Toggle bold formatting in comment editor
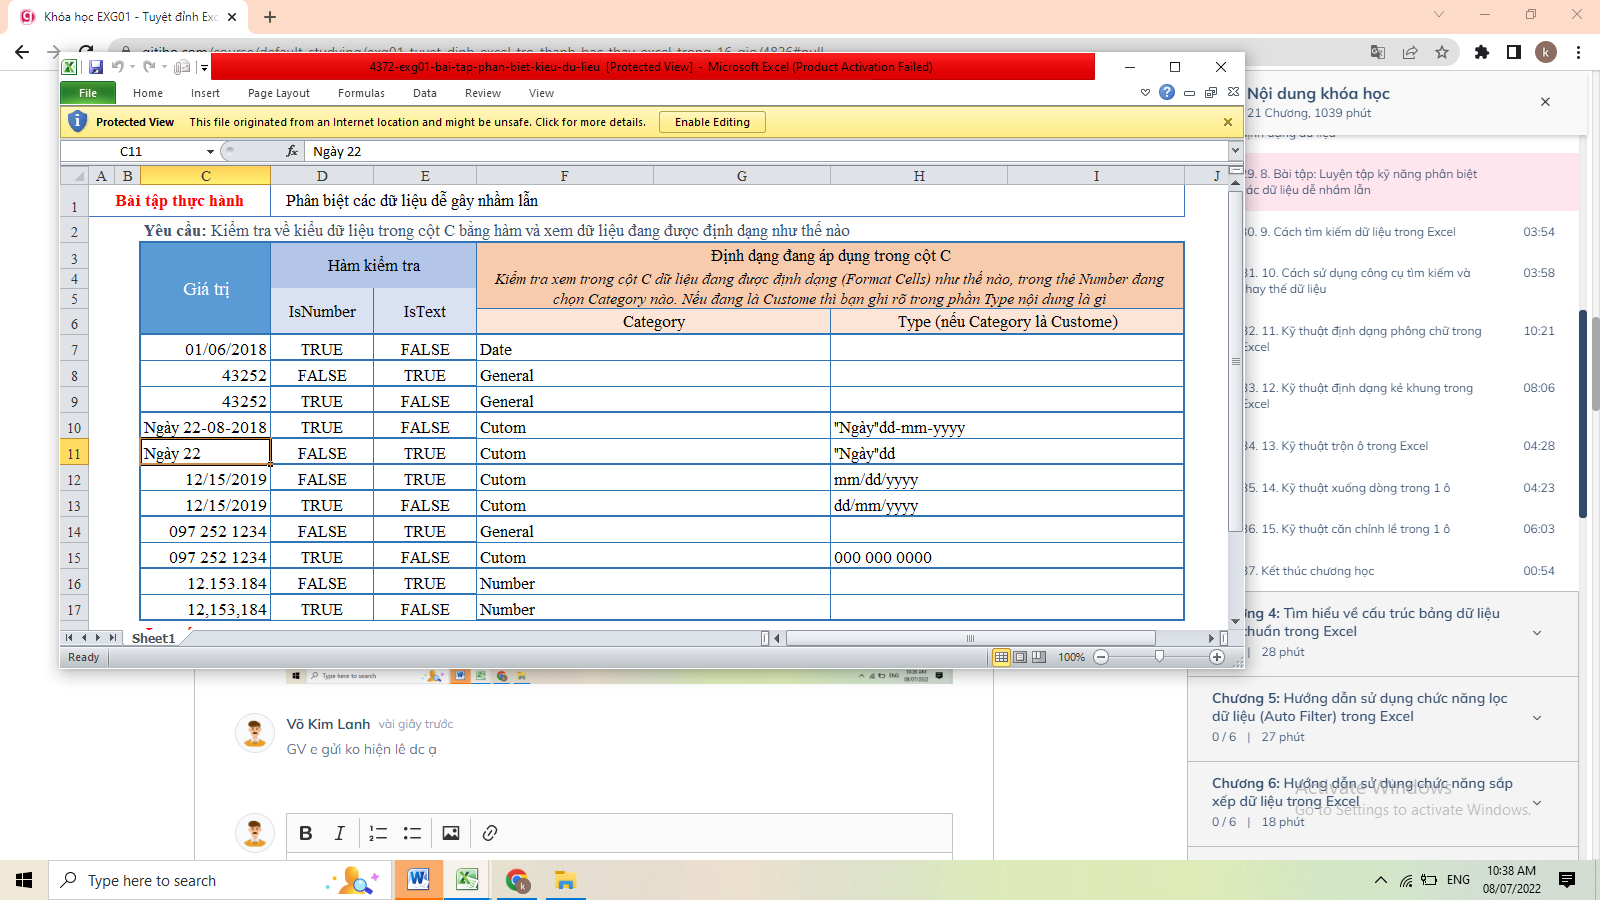The width and height of the screenshot is (1600, 900). coord(306,833)
